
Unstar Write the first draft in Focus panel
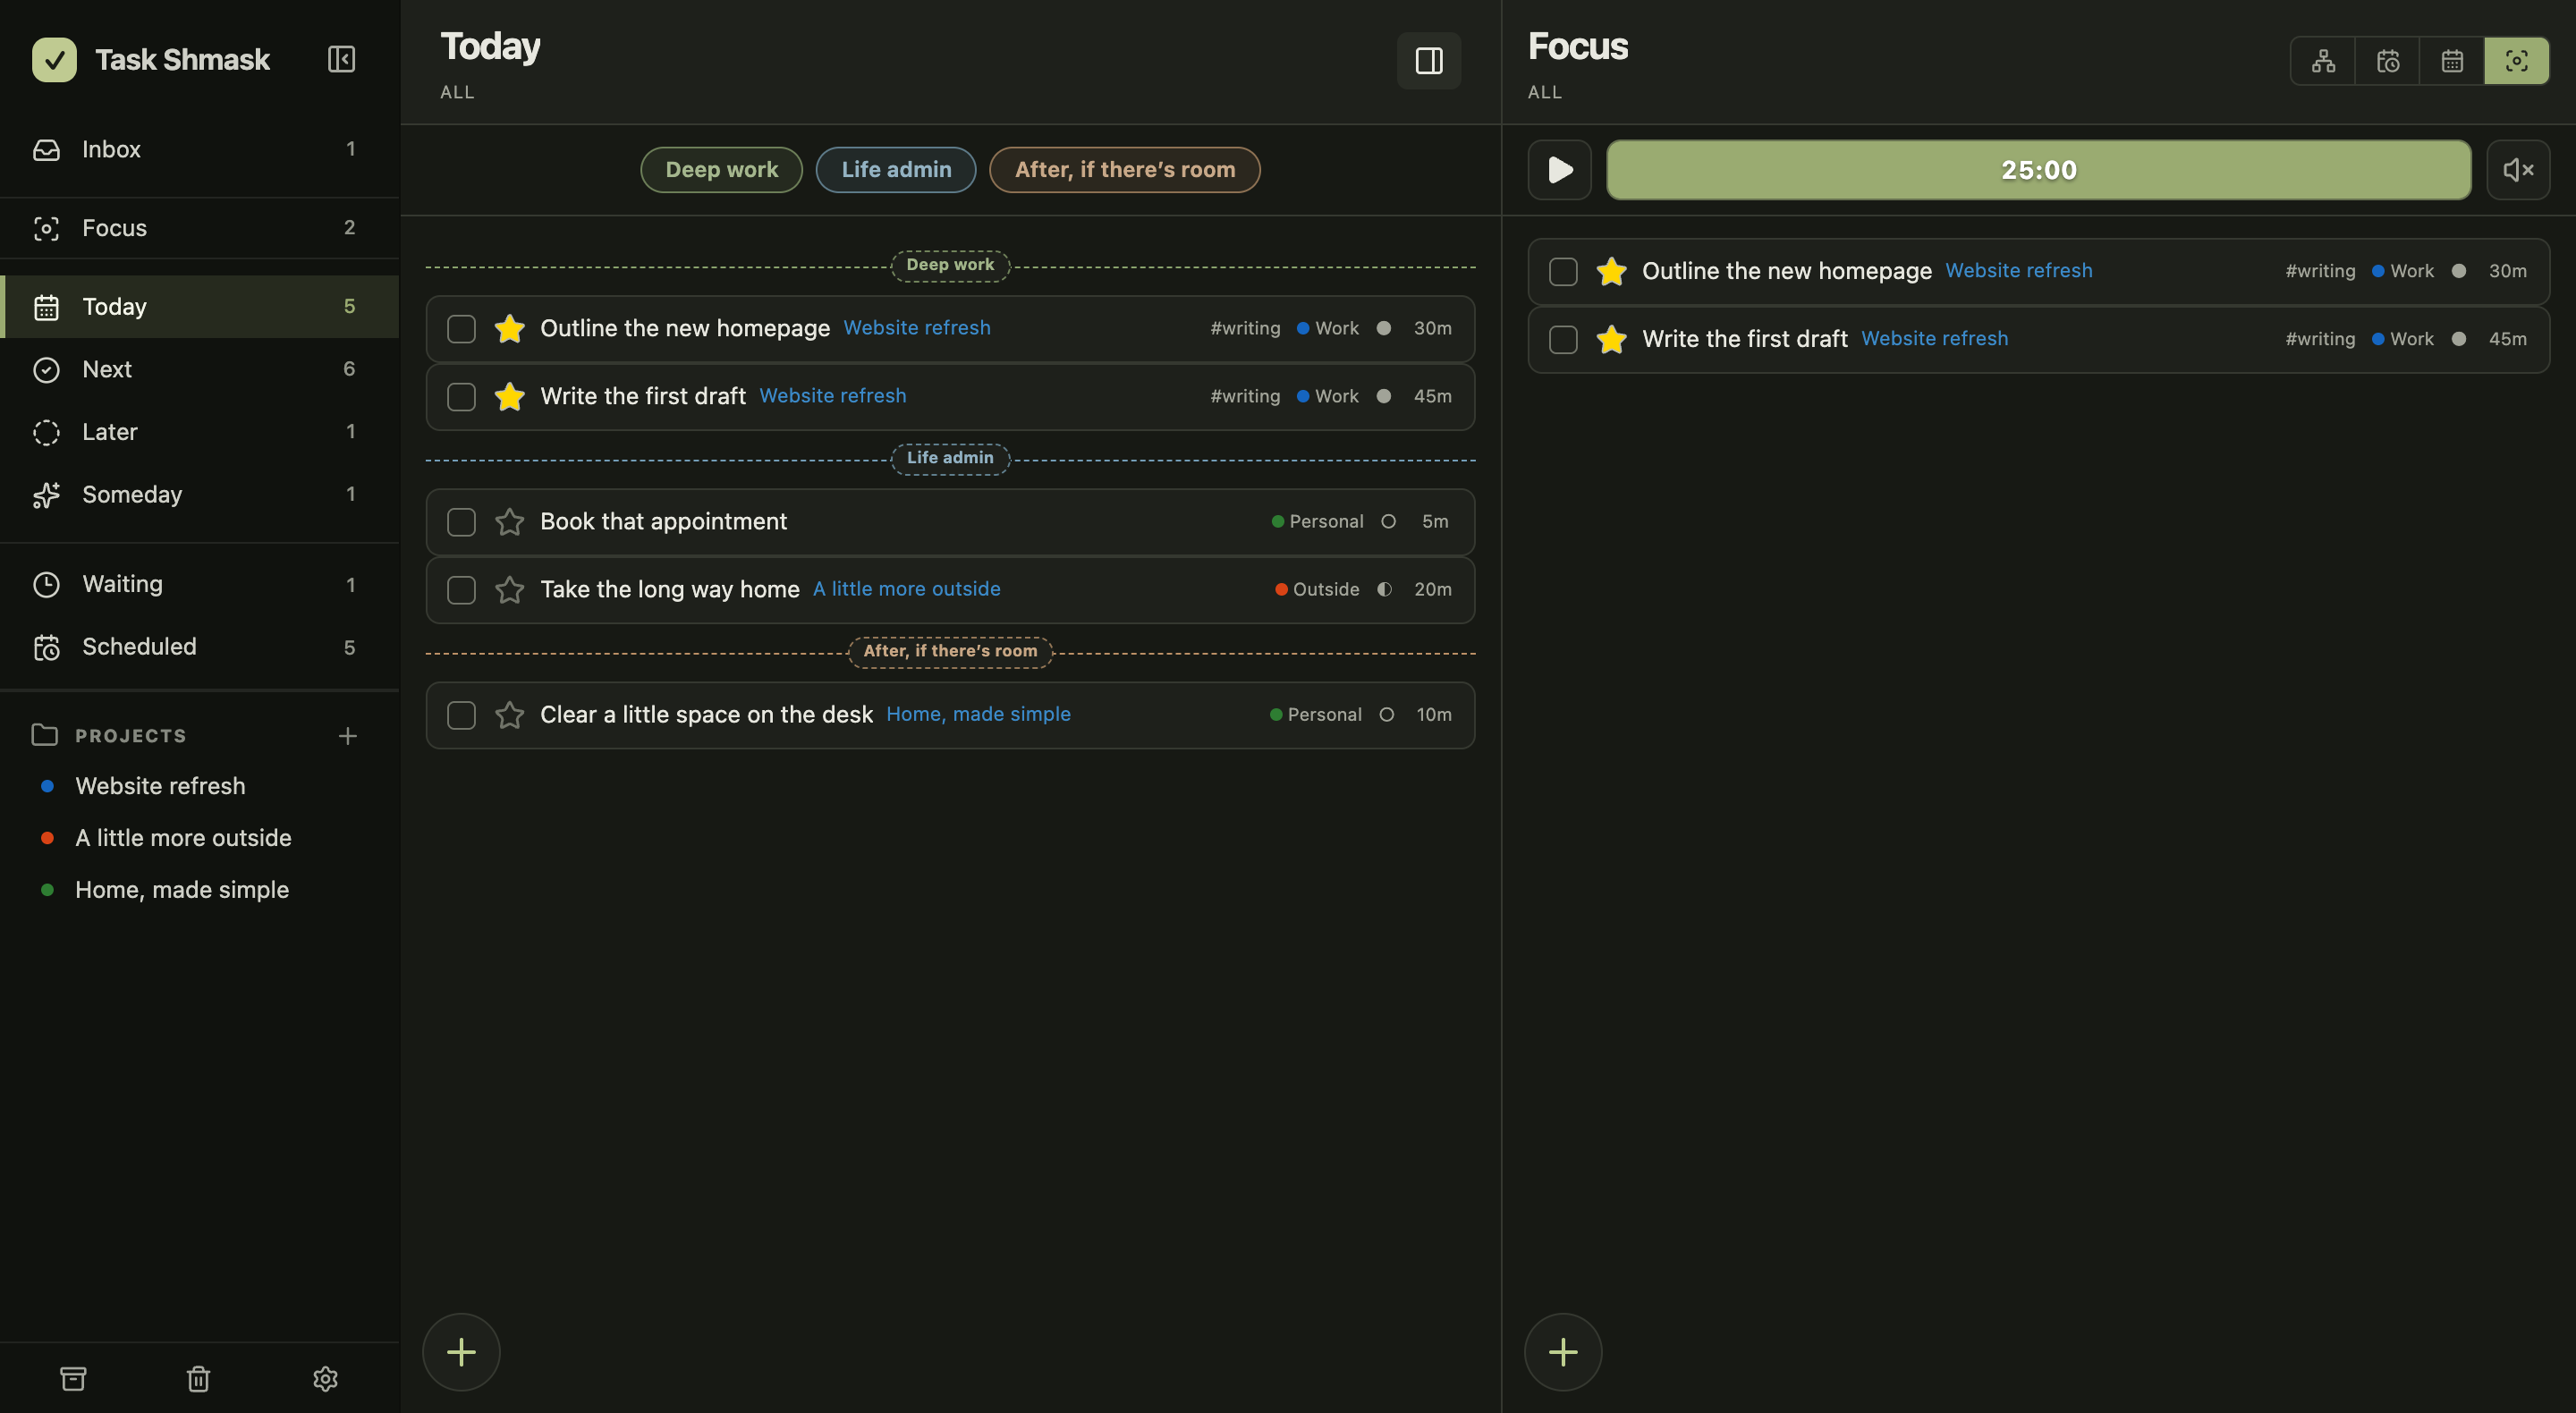(x=1611, y=339)
